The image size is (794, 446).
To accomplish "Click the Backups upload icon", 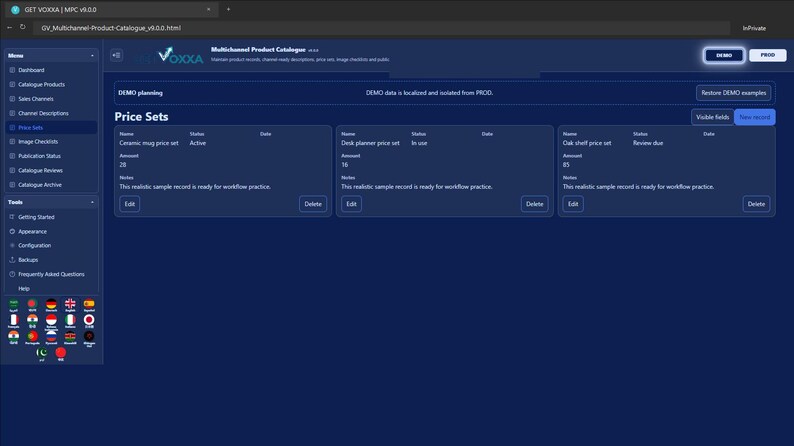I will [12, 260].
